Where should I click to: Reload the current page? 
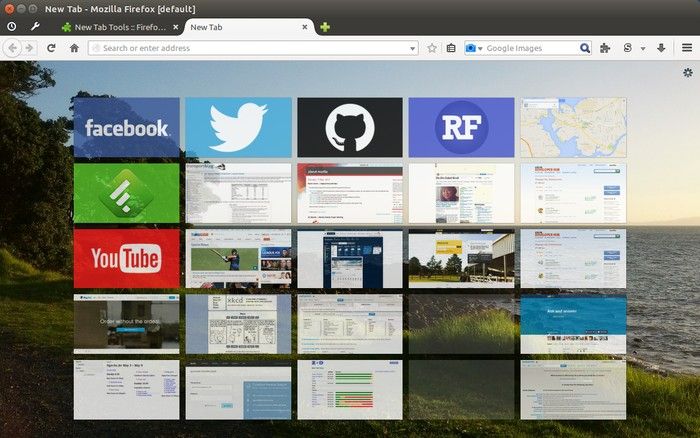click(x=51, y=48)
